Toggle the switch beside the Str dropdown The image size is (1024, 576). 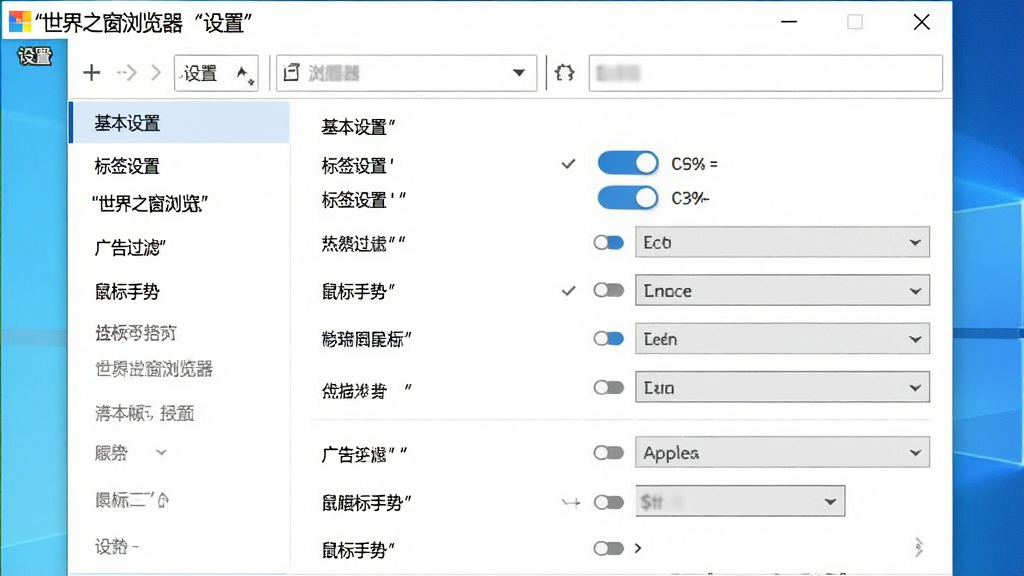tap(609, 502)
